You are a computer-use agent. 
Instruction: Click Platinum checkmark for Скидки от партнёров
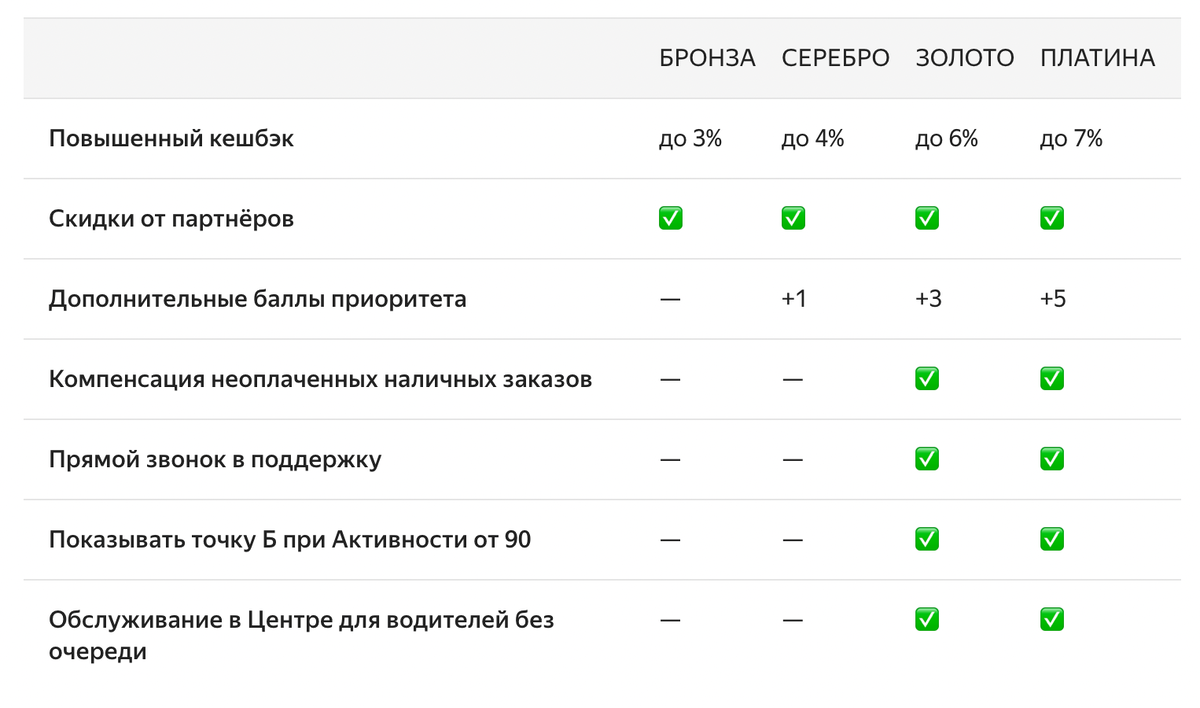(x=1052, y=218)
